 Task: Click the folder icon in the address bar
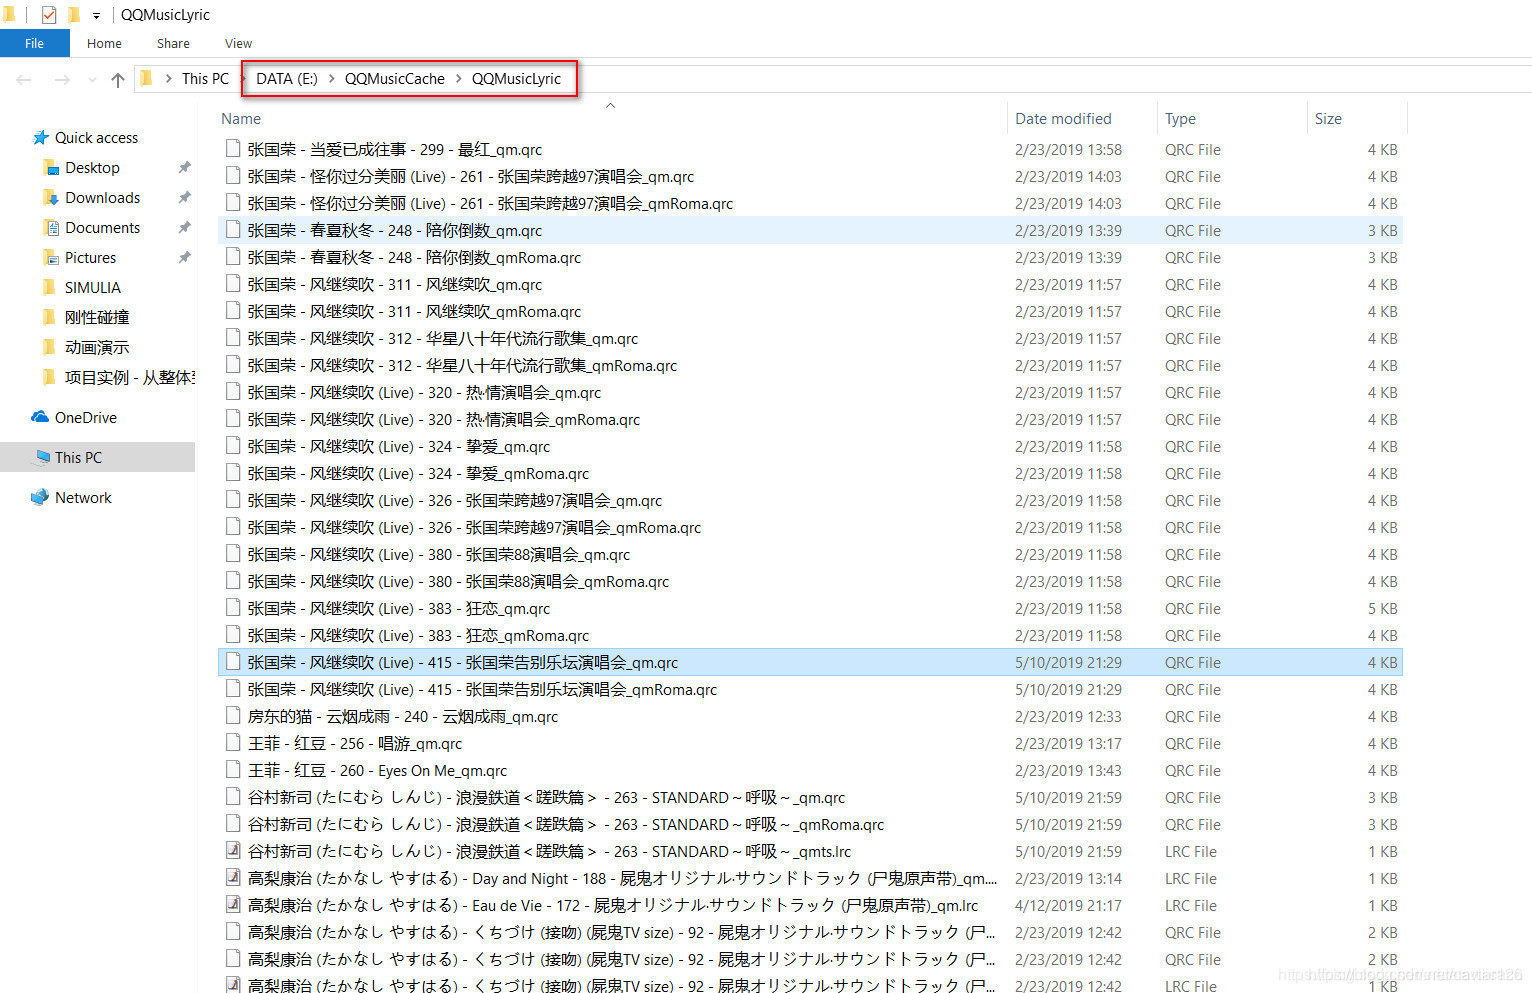[x=146, y=78]
